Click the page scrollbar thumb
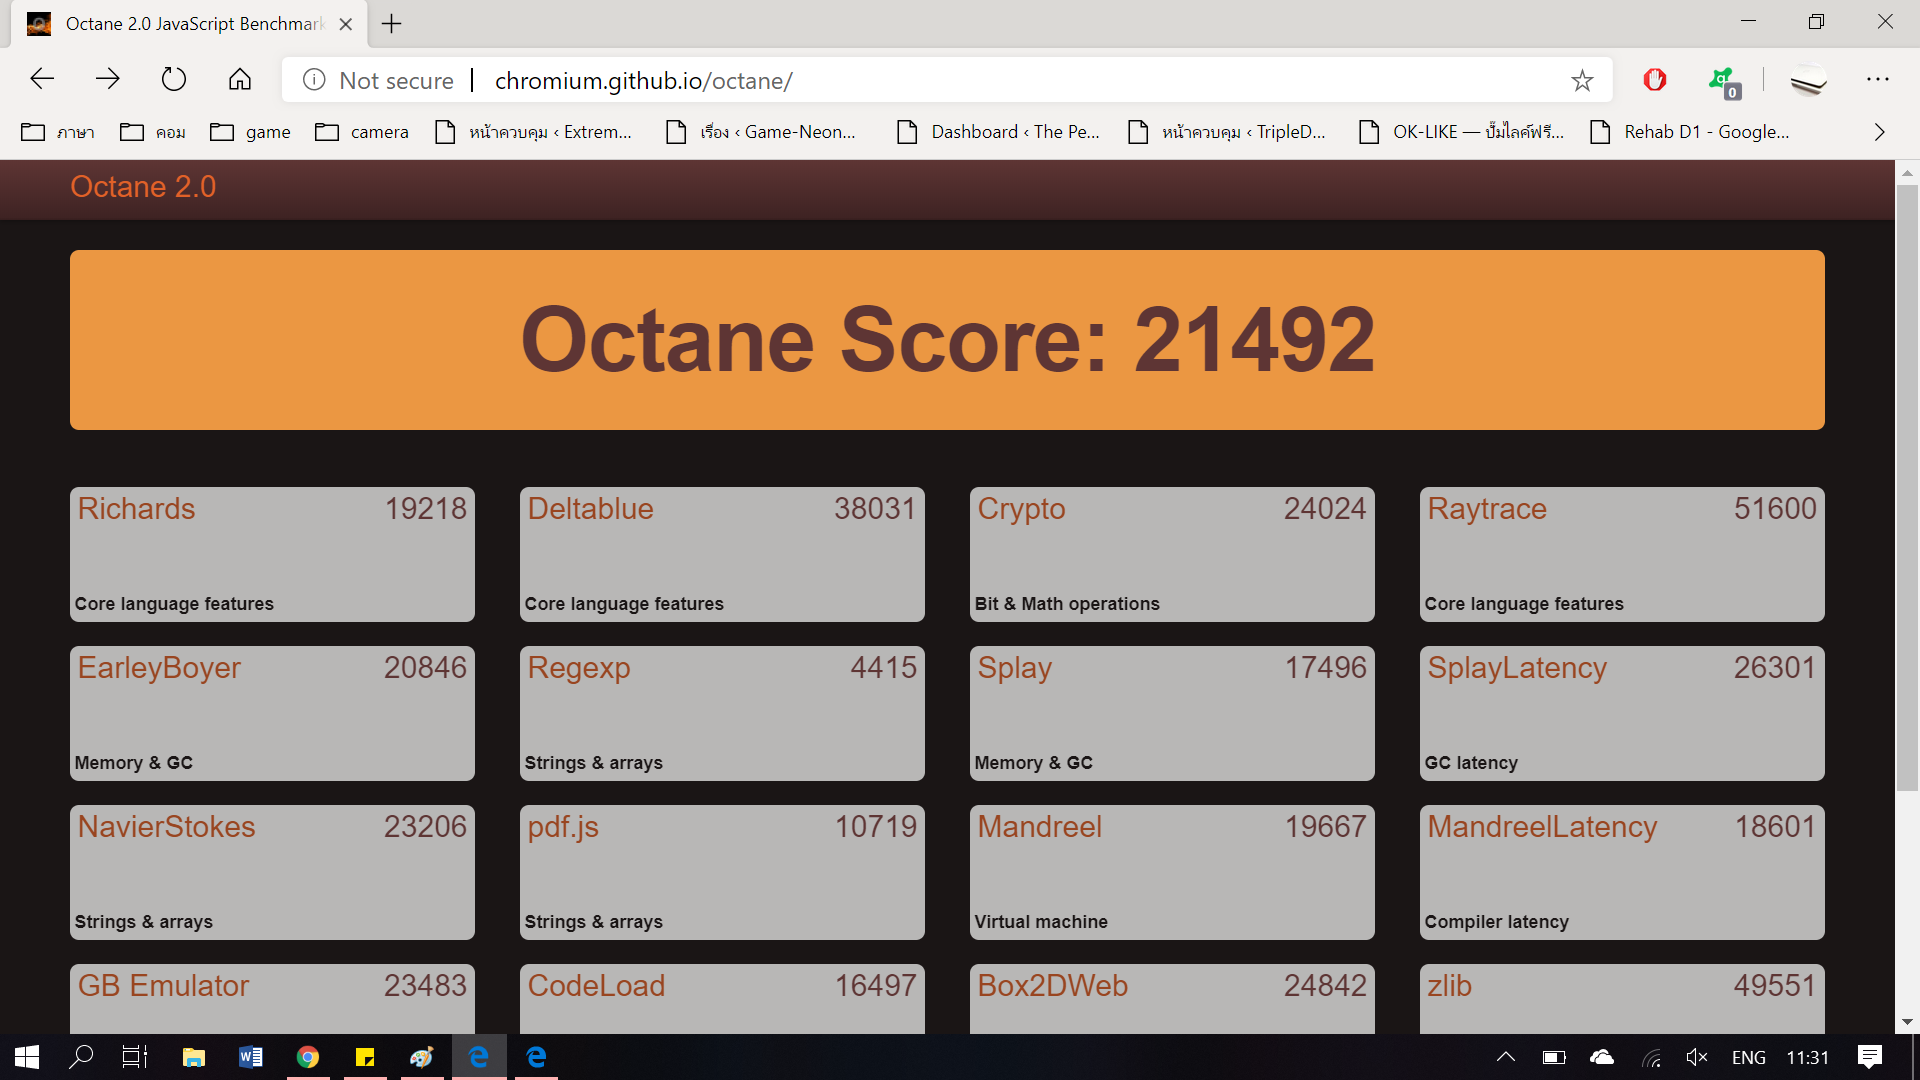Image resolution: width=1920 pixels, height=1080 pixels. [x=1907, y=488]
